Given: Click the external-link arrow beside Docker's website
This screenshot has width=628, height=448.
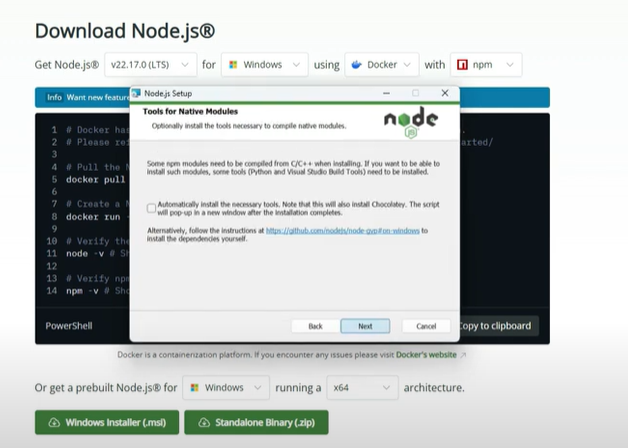Looking at the screenshot, I should 463,355.
